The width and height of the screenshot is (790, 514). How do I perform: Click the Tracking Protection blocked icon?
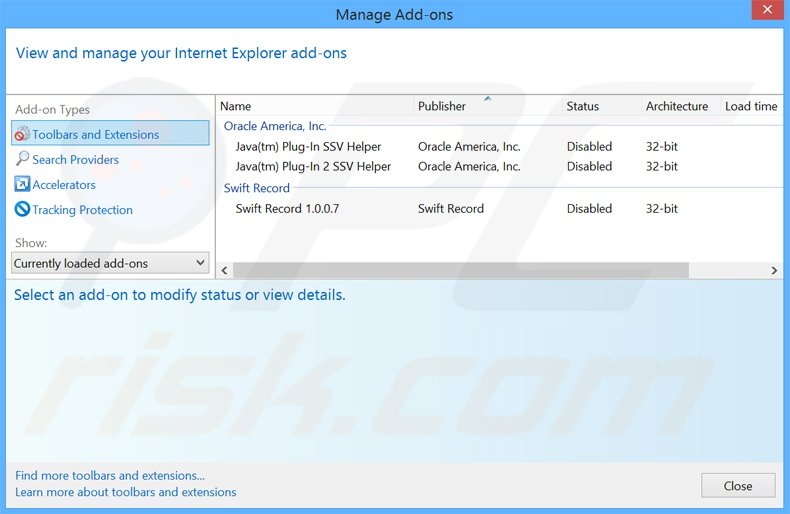pos(22,210)
